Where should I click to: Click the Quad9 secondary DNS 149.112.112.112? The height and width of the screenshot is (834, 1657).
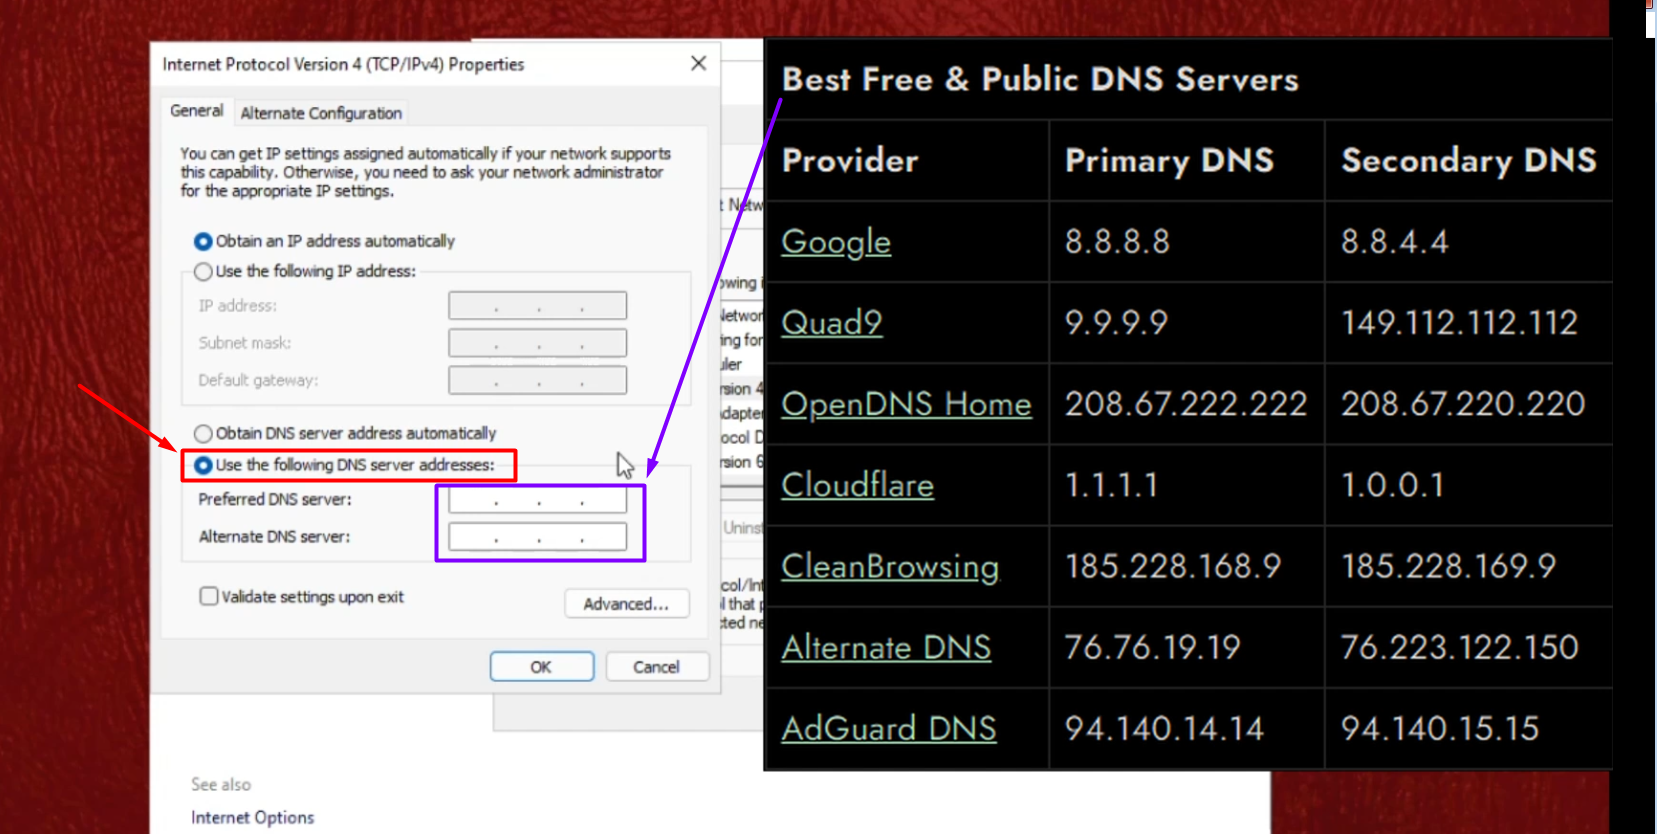coord(1459,323)
